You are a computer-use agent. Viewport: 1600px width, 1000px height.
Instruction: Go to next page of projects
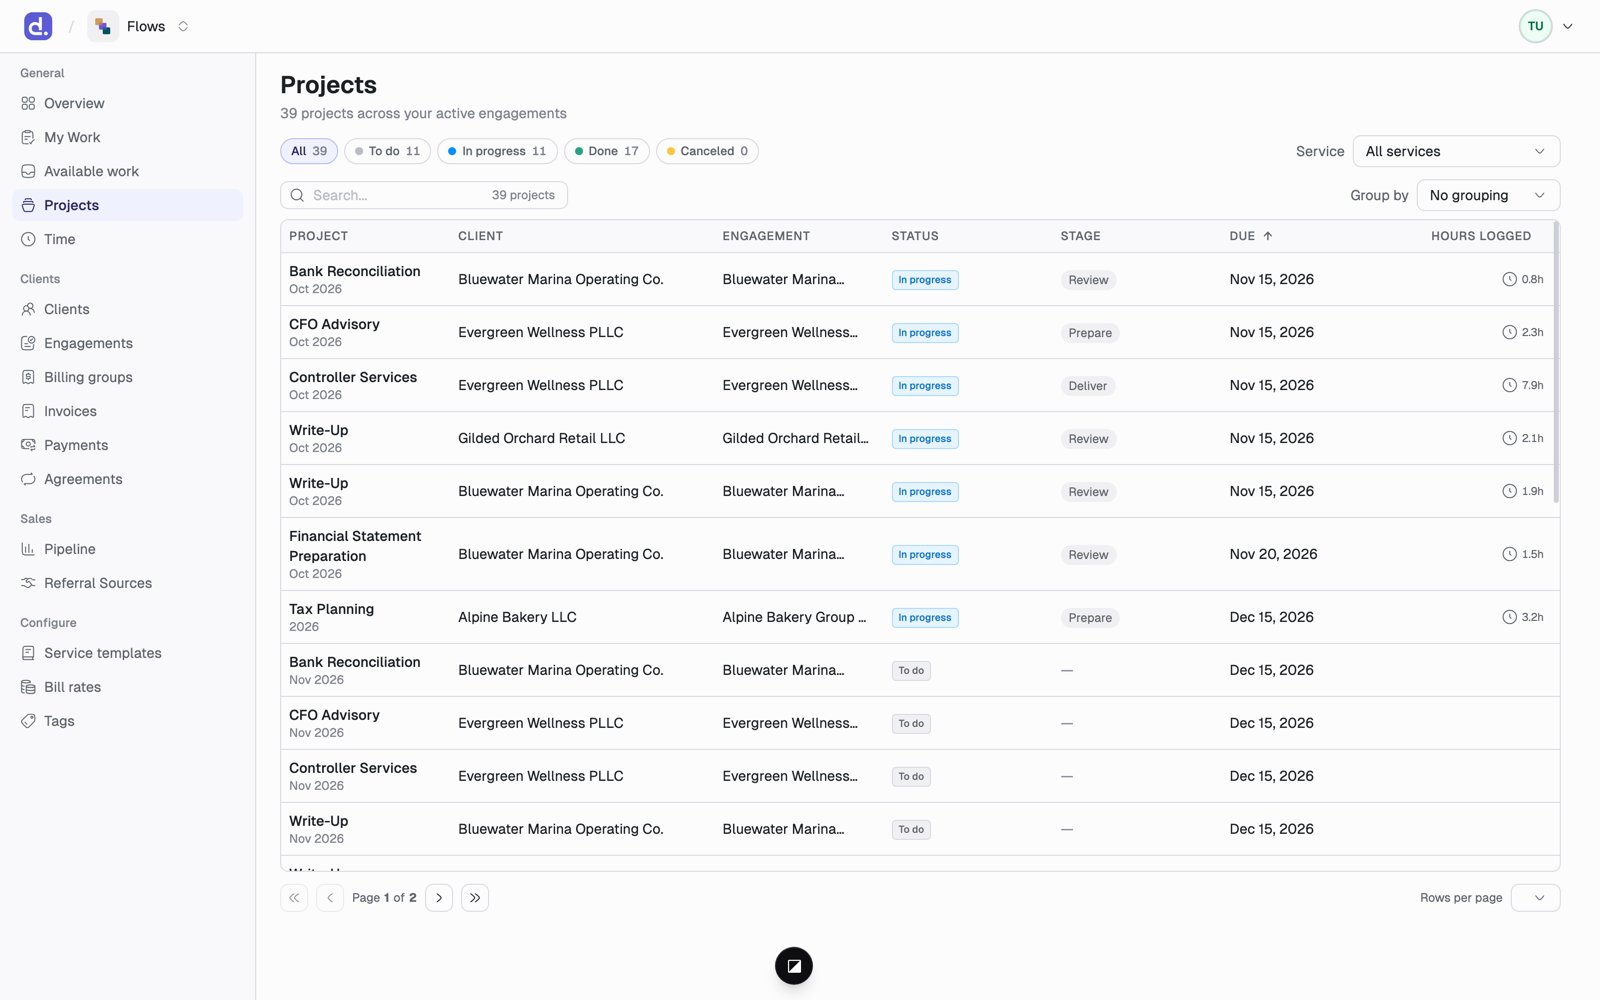pos(439,898)
